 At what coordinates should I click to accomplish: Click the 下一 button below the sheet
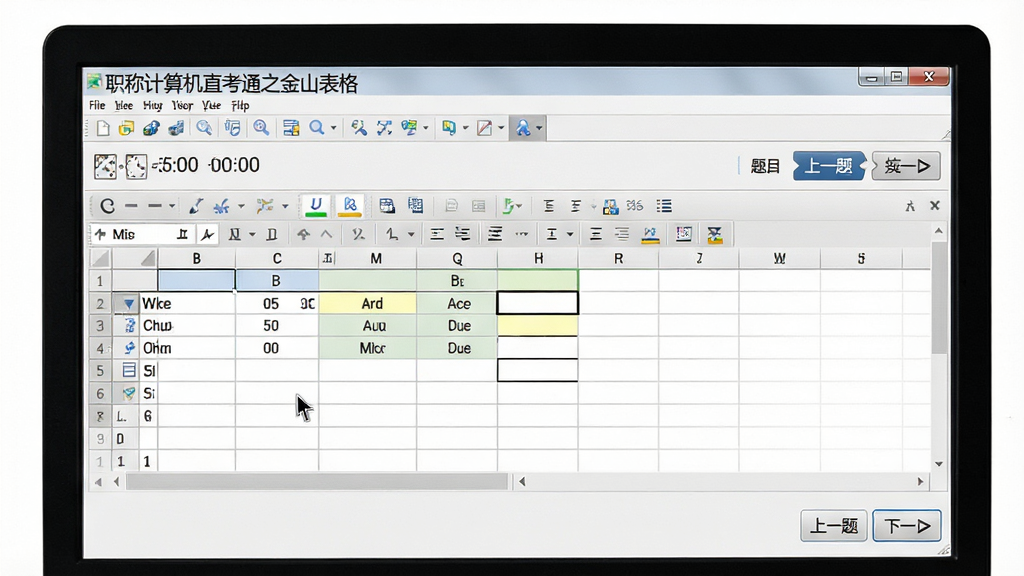[907, 526]
